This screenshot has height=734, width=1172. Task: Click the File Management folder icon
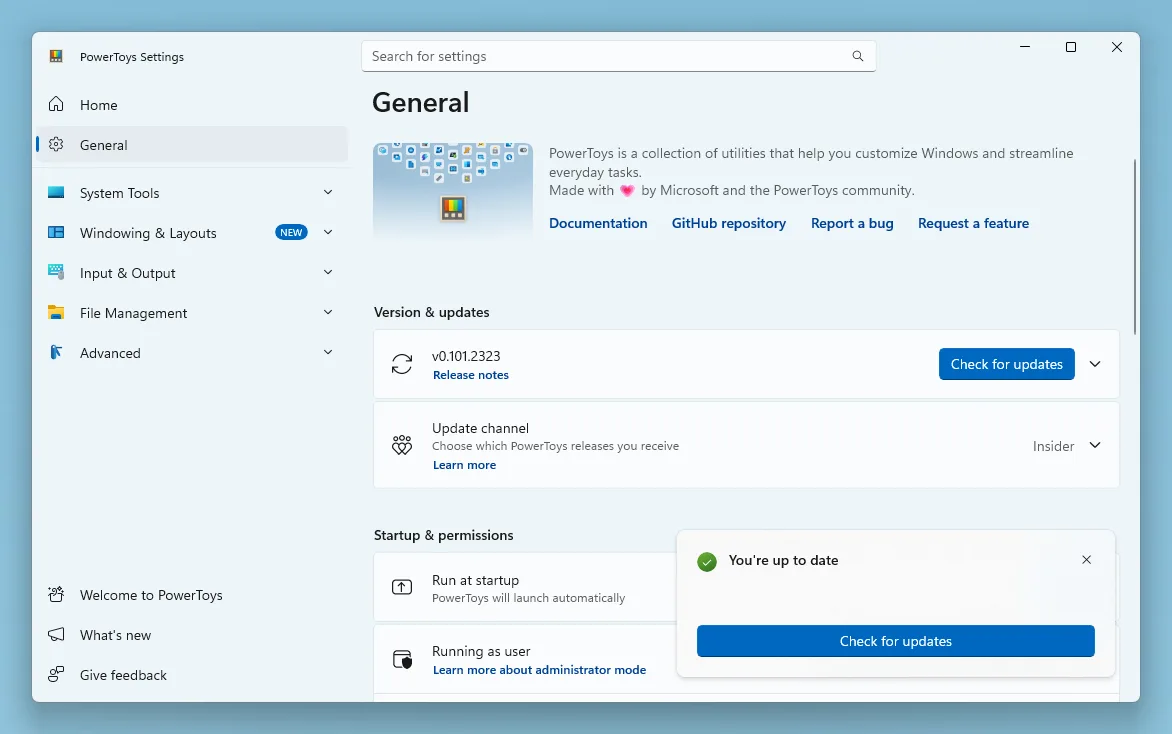point(56,312)
